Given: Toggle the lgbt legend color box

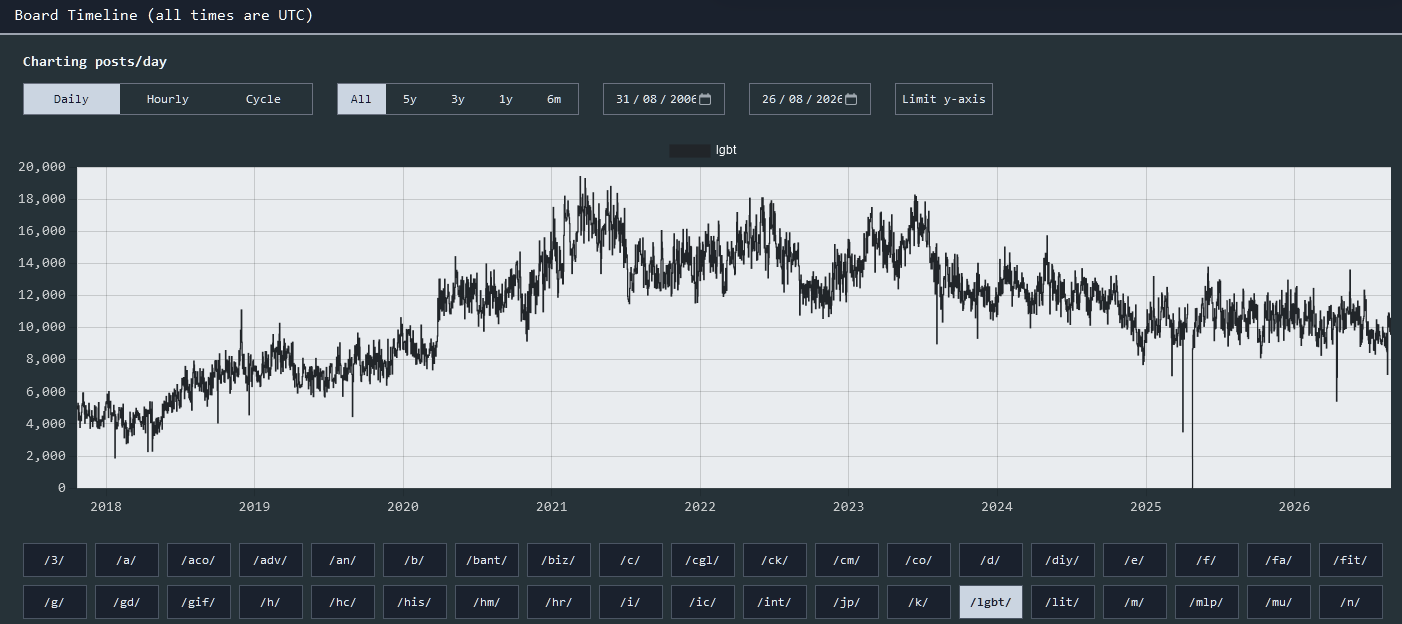Looking at the screenshot, I should pyautogui.click(x=690, y=150).
